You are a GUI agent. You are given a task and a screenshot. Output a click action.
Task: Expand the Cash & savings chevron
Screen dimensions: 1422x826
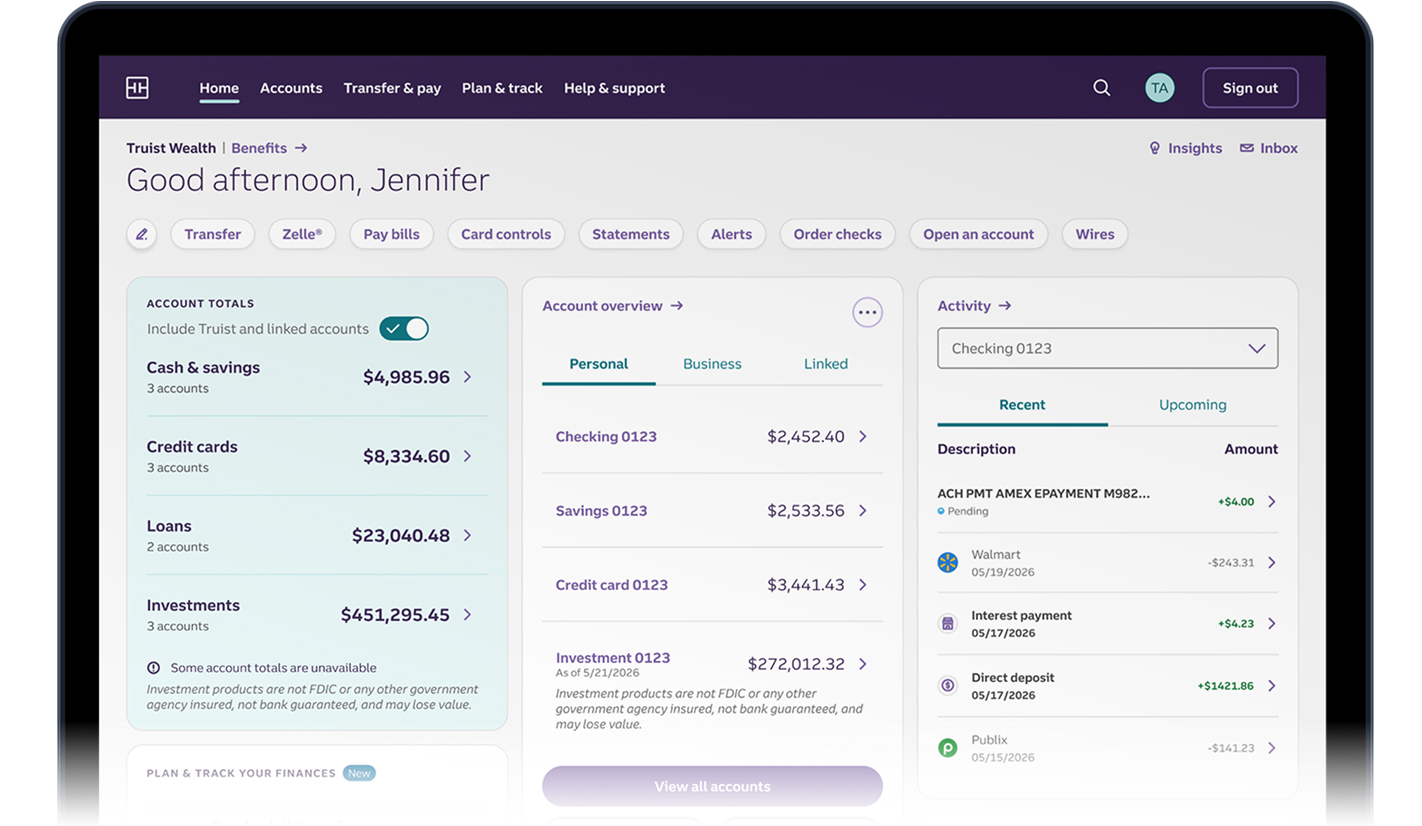coord(467,377)
